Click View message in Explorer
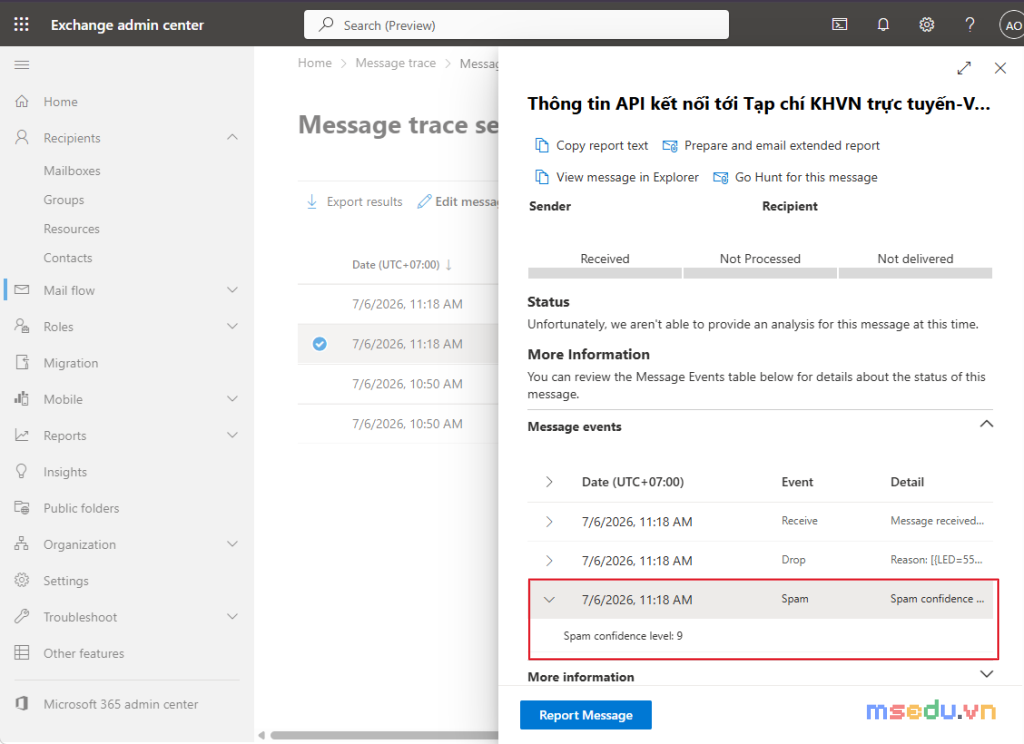Screen dimensions: 1024x744 tap(616, 178)
